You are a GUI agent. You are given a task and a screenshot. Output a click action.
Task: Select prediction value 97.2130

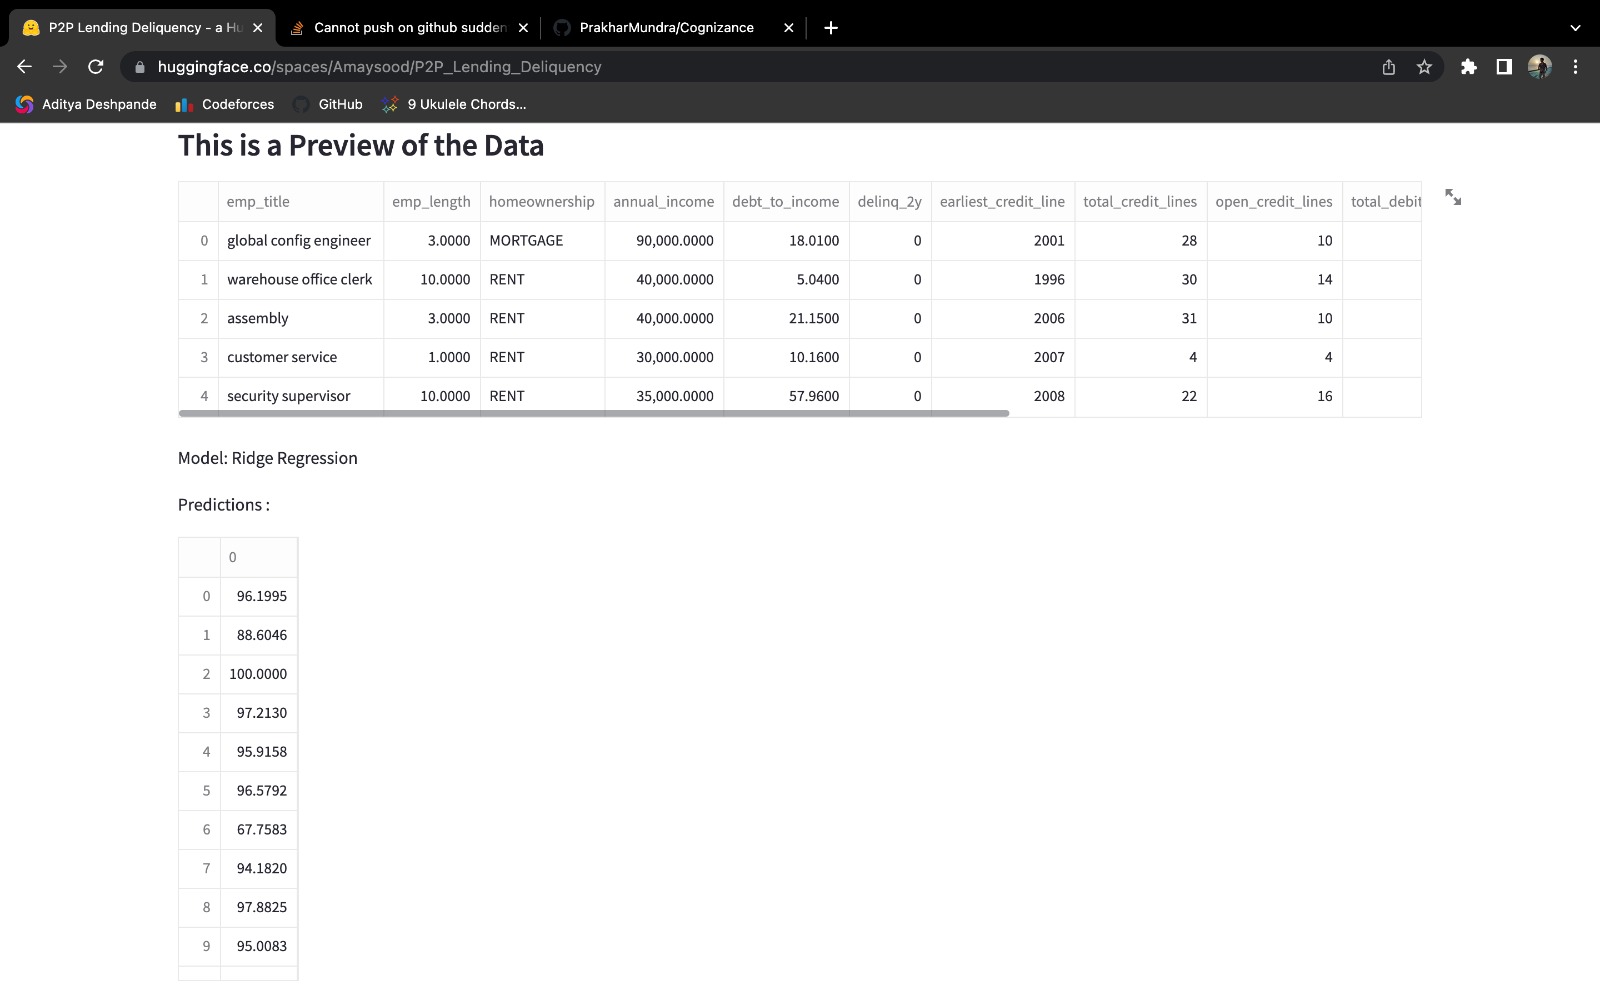[259, 714]
